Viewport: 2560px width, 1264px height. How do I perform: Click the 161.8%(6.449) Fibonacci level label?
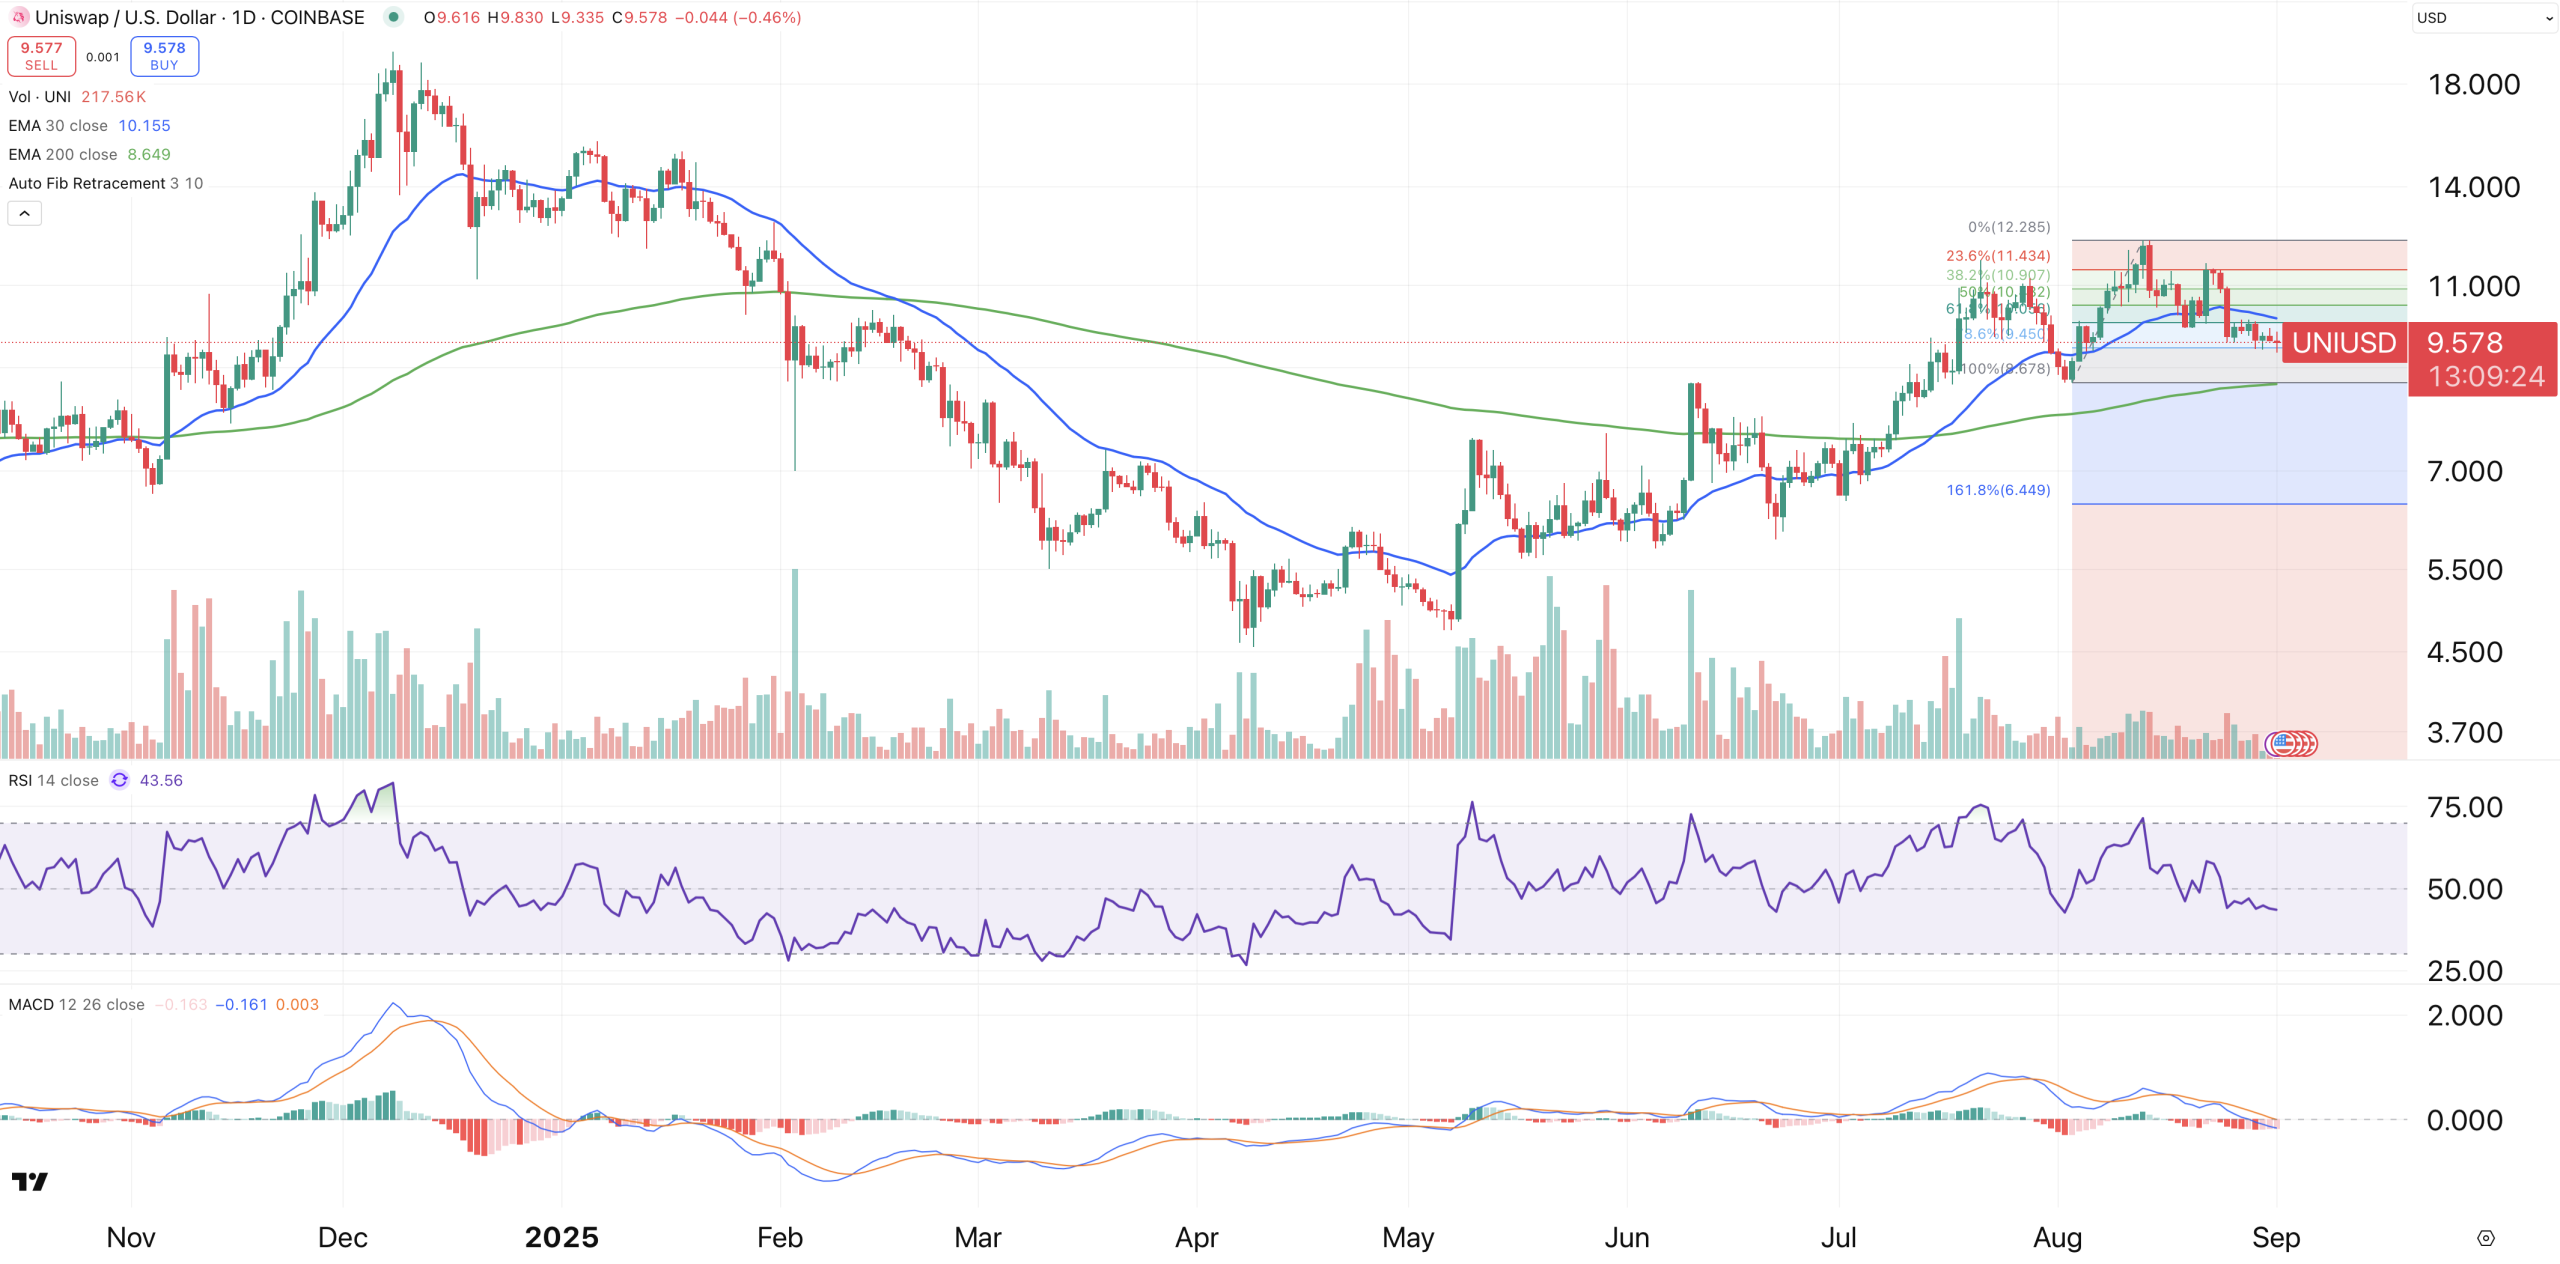pyautogui.click(x=1997, y=490)
